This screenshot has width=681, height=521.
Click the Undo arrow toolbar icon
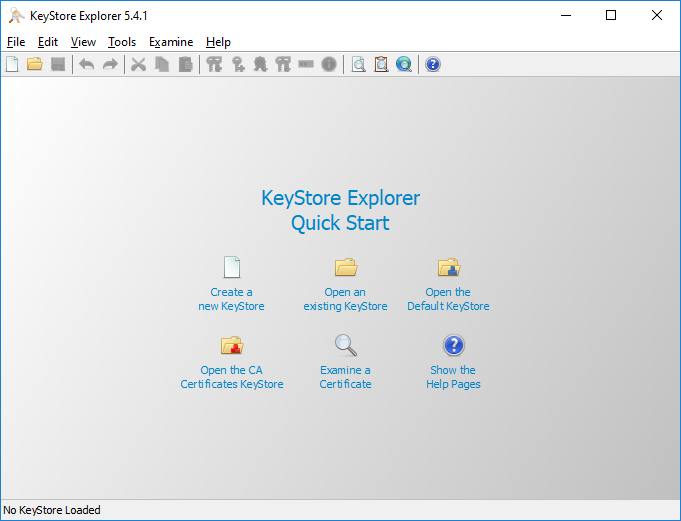[x=87, y=64]
